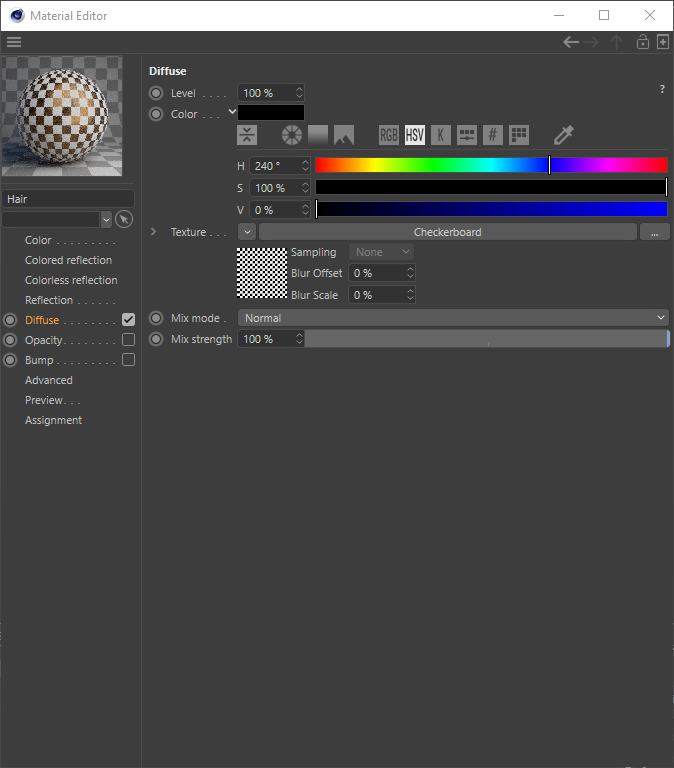Image resolution: width=674 pixels, height=768 pixels.
Task: Uncheck the Diffuse channel checkbox
Action: click(x=128, y=320)
